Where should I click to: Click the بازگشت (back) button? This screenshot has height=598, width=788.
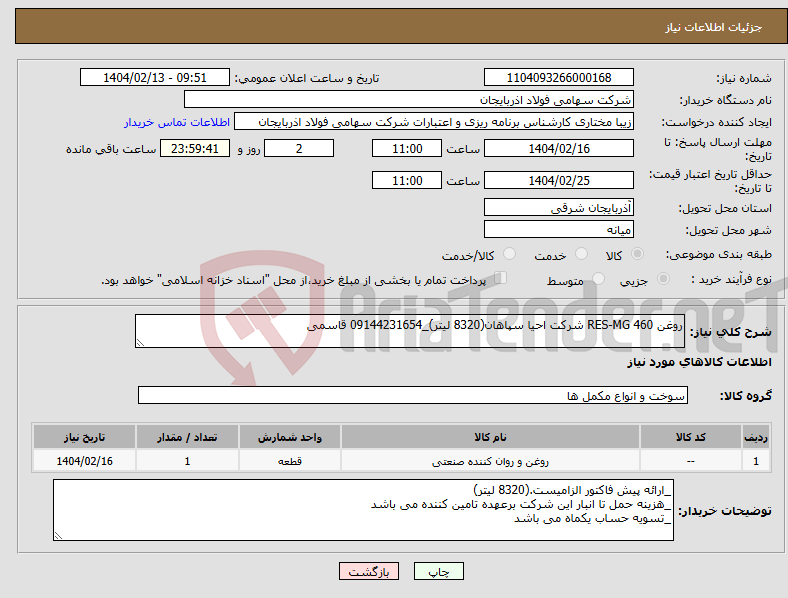tap(369, 571)
